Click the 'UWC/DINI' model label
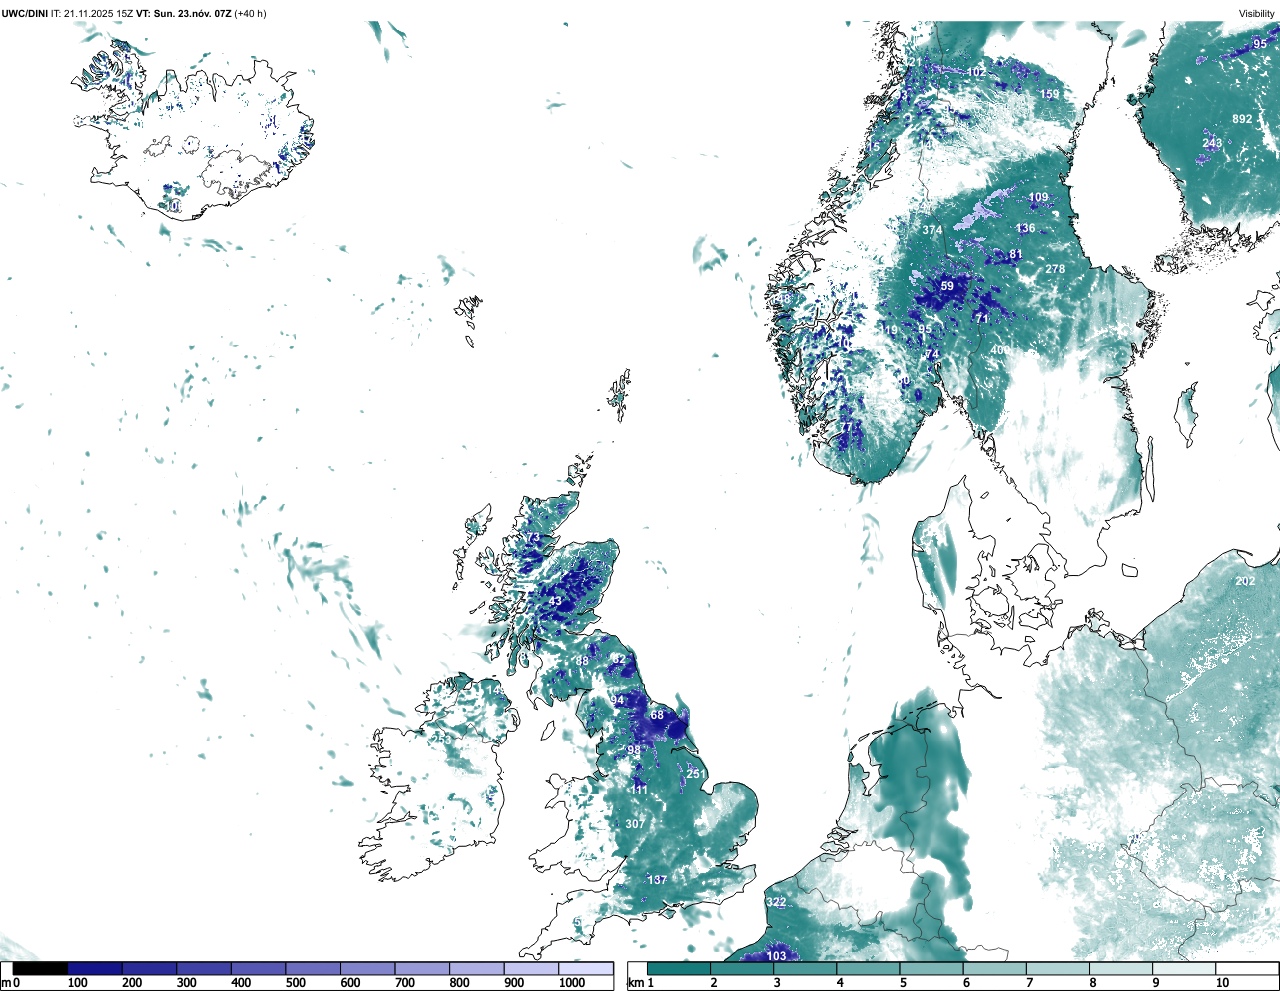The image size is (1280, 991). [x=24, y=13]
